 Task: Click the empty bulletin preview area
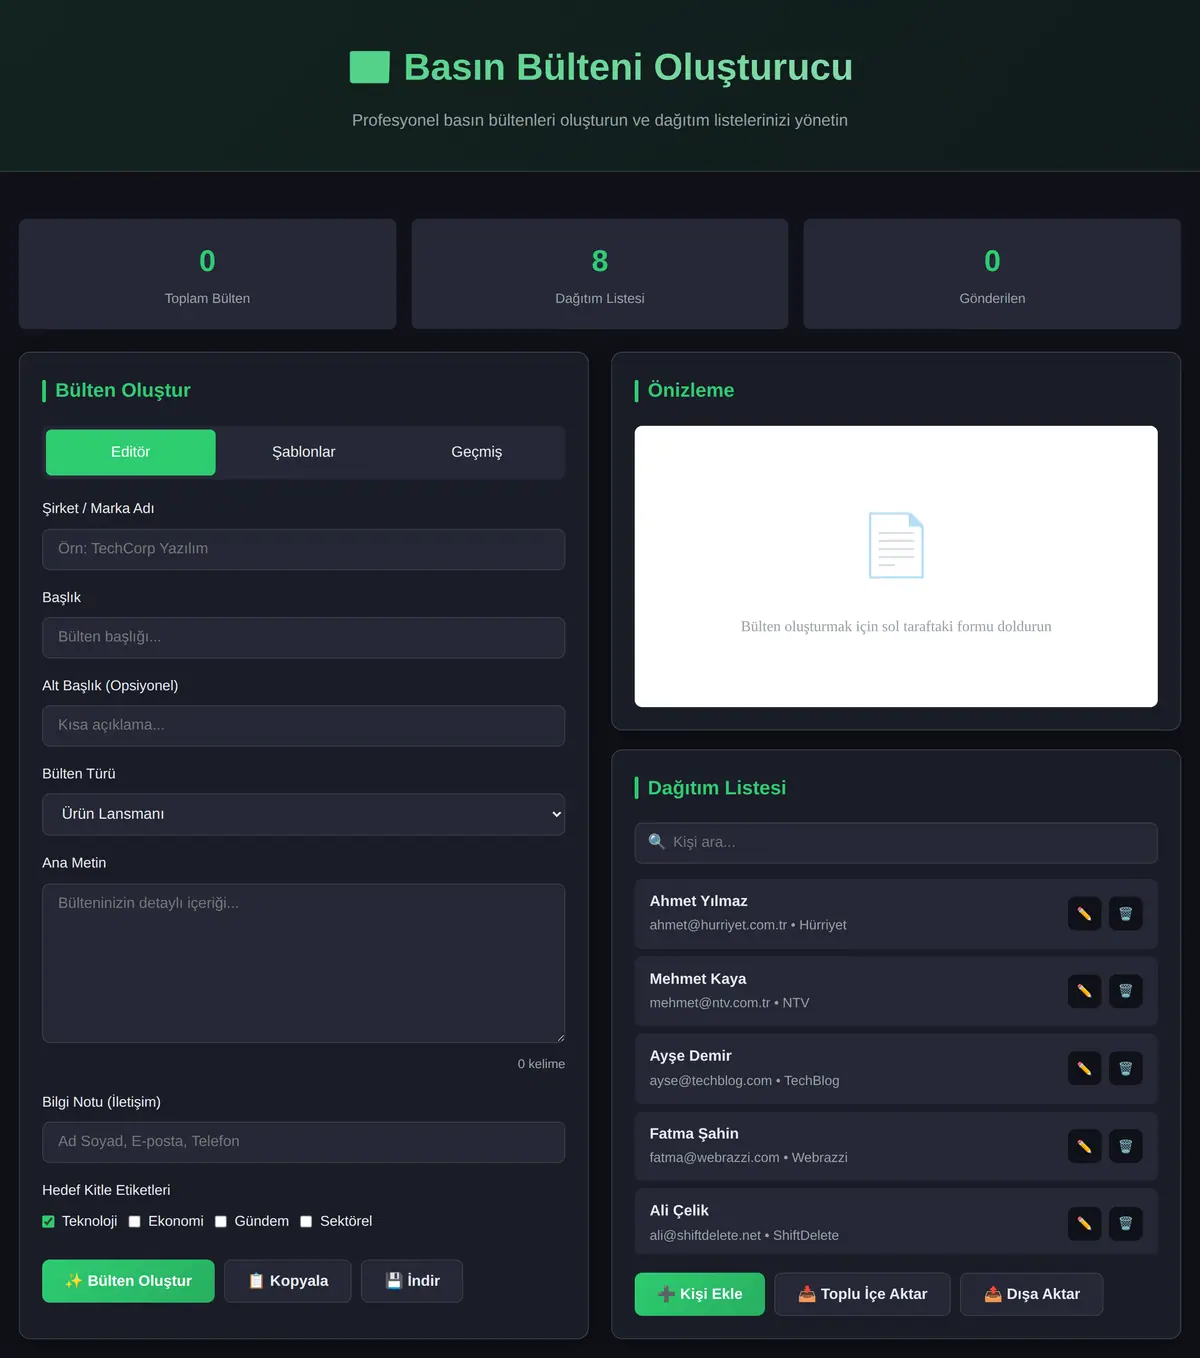(x=896, y=567)
